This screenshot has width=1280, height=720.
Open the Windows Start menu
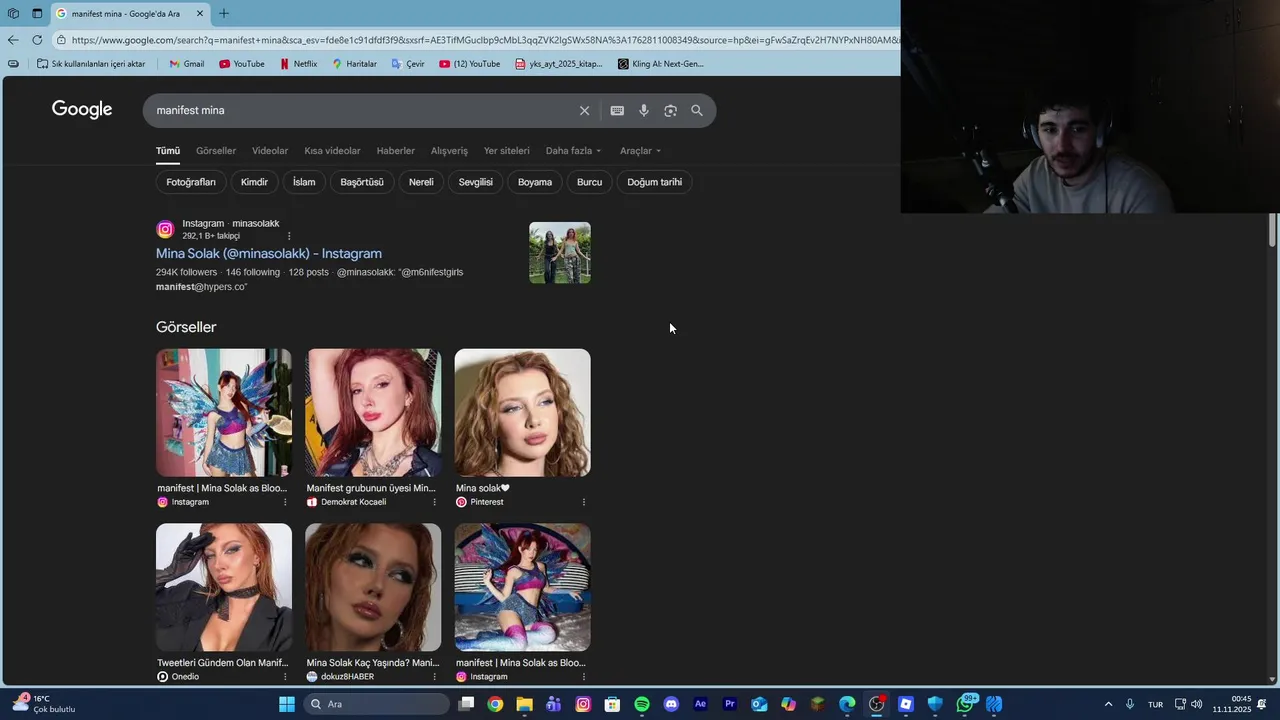click(287, 704)
